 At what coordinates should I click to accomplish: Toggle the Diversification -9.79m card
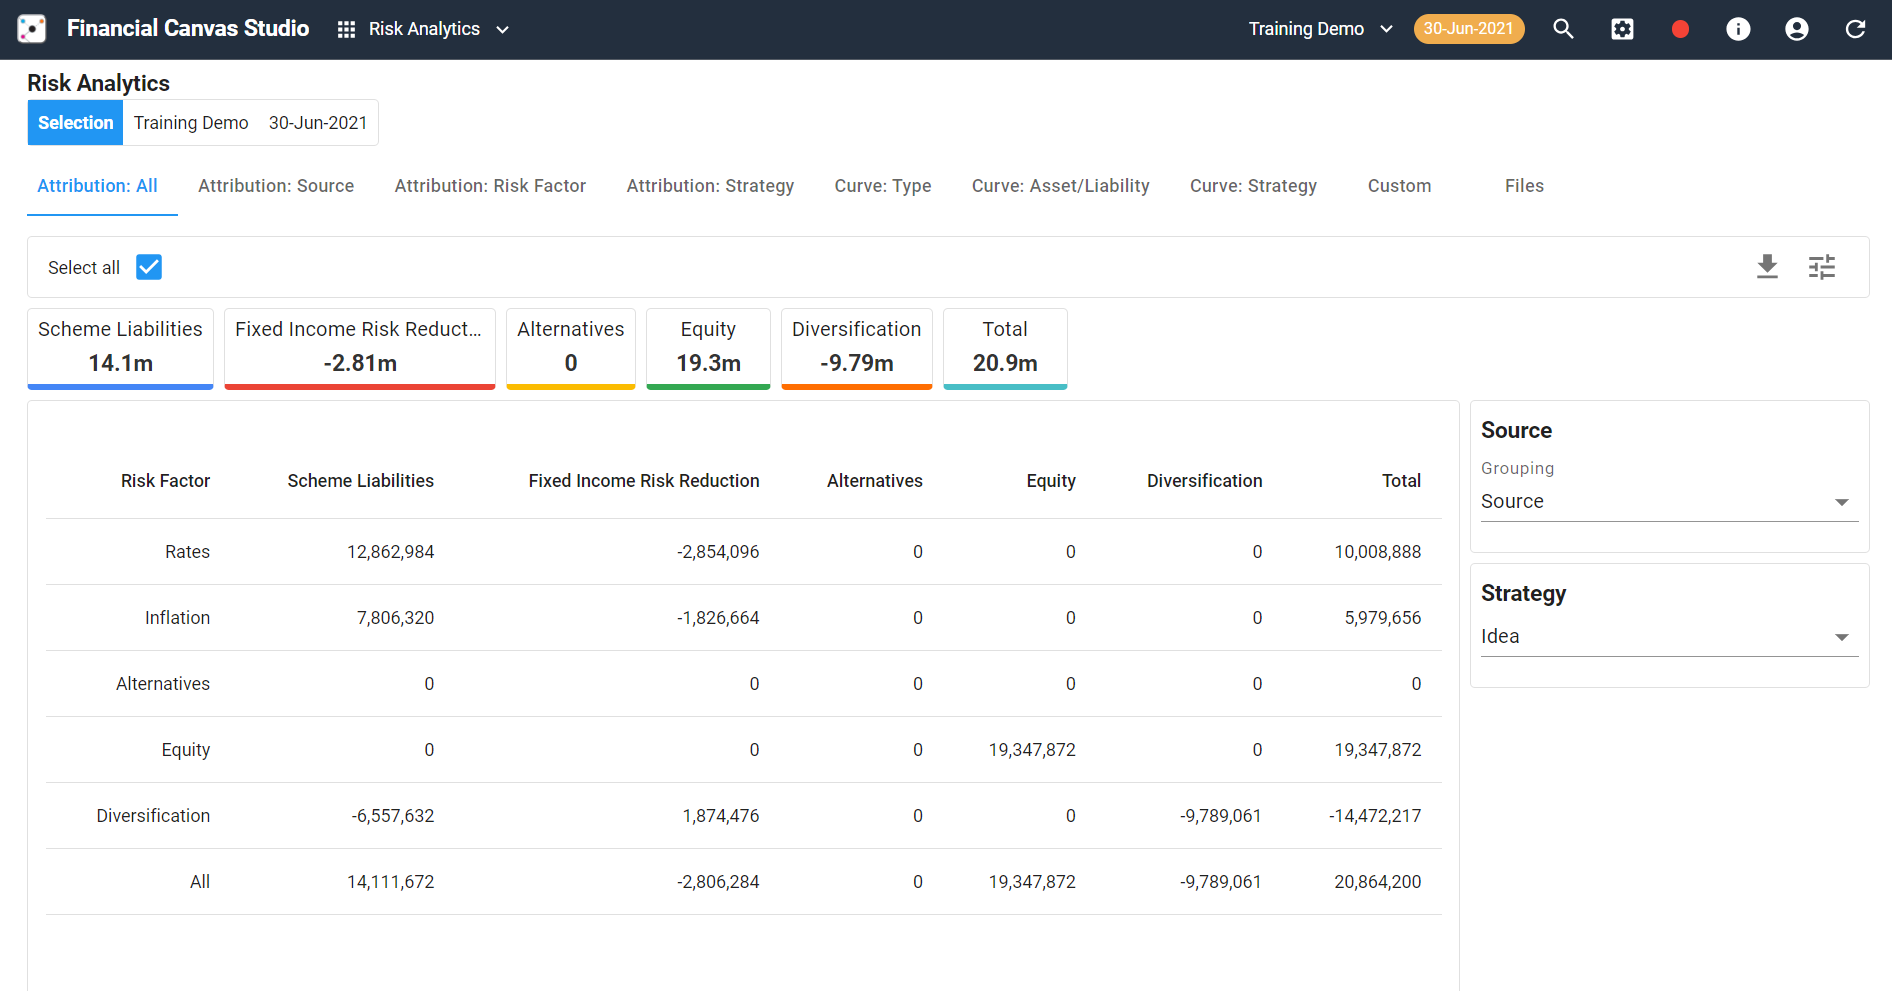tap(857, 348)
